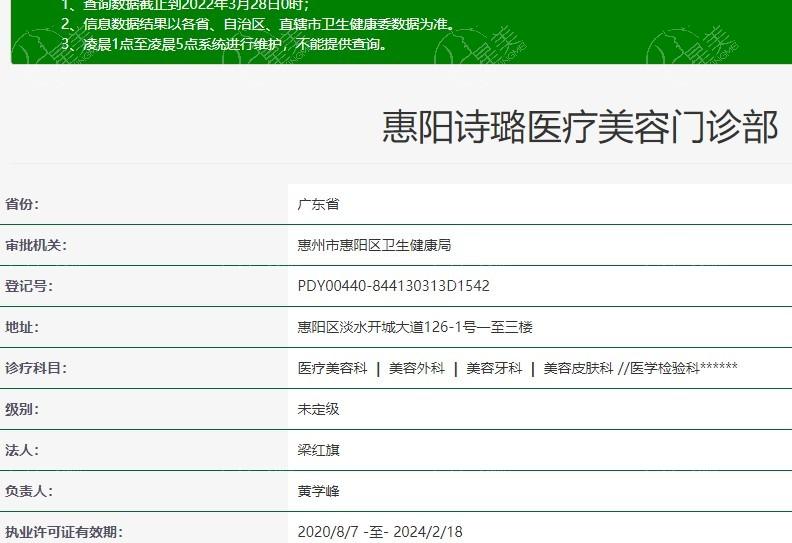792x543 pixels.
Task: Click the 负责人 label
Action: pos(29,490)
